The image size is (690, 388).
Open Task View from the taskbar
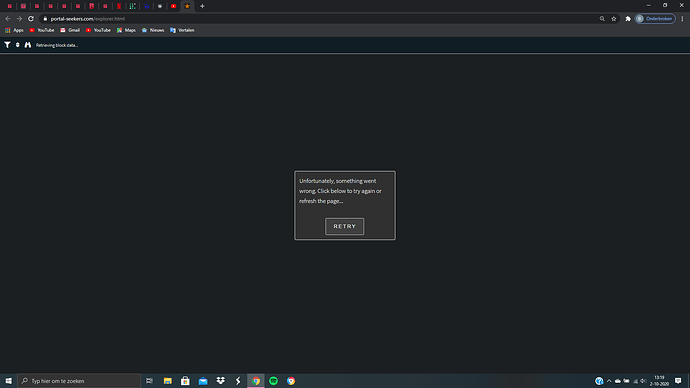point(150,381)
